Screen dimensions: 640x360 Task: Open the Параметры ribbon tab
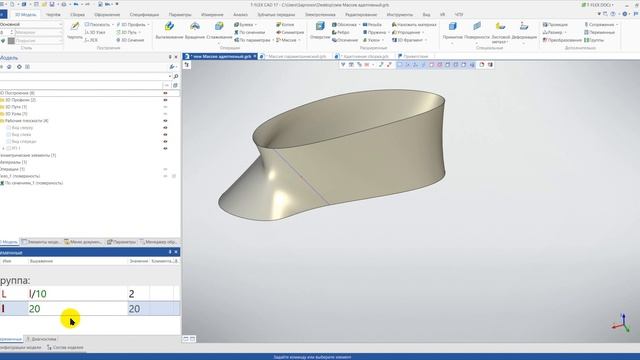click(180, 14)
